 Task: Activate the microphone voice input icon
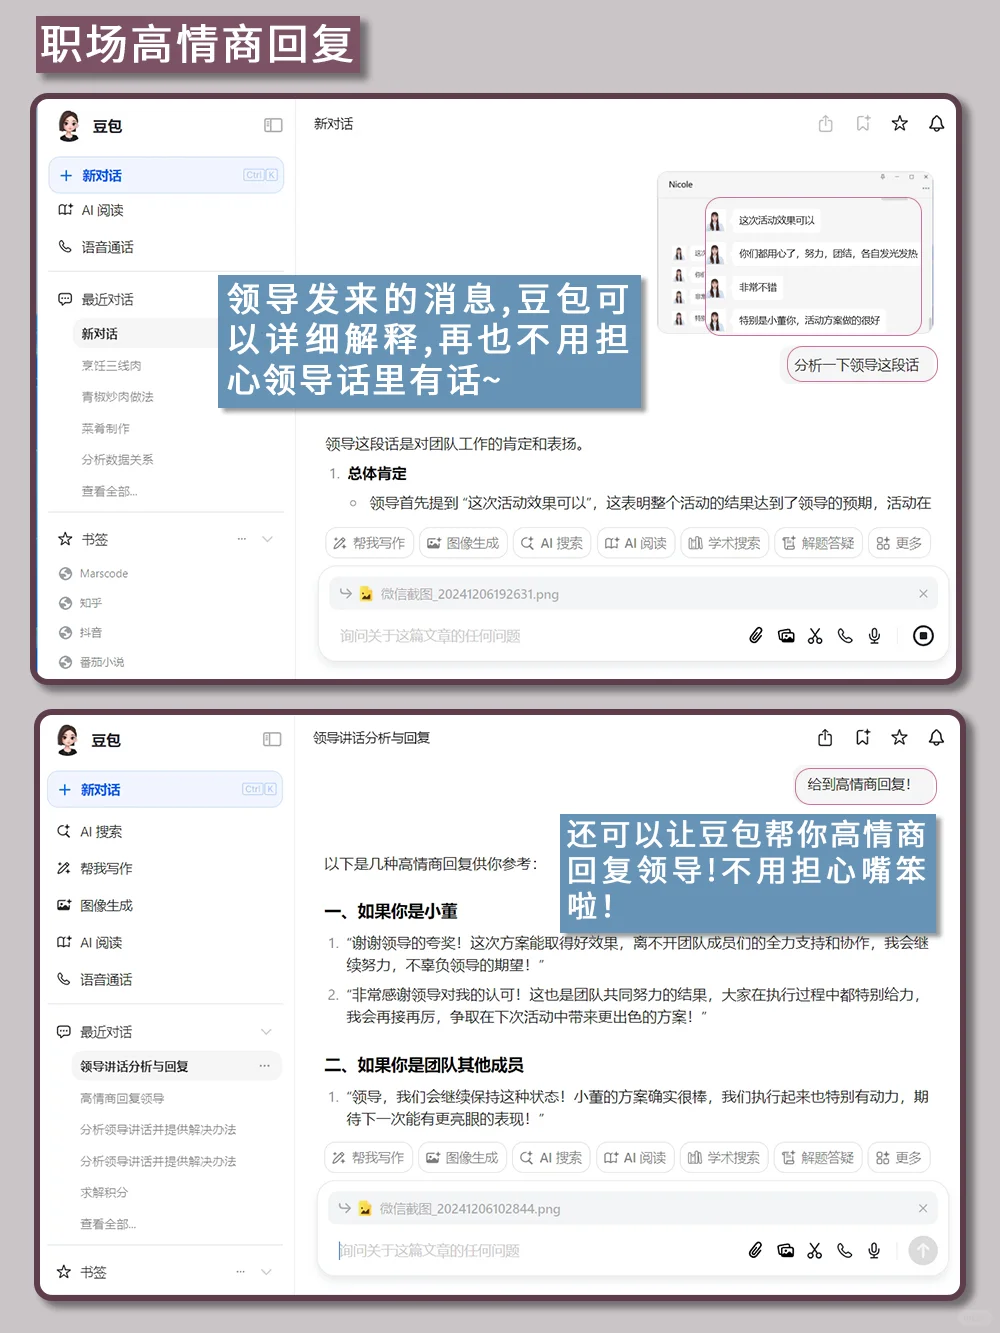click(874, 636)
